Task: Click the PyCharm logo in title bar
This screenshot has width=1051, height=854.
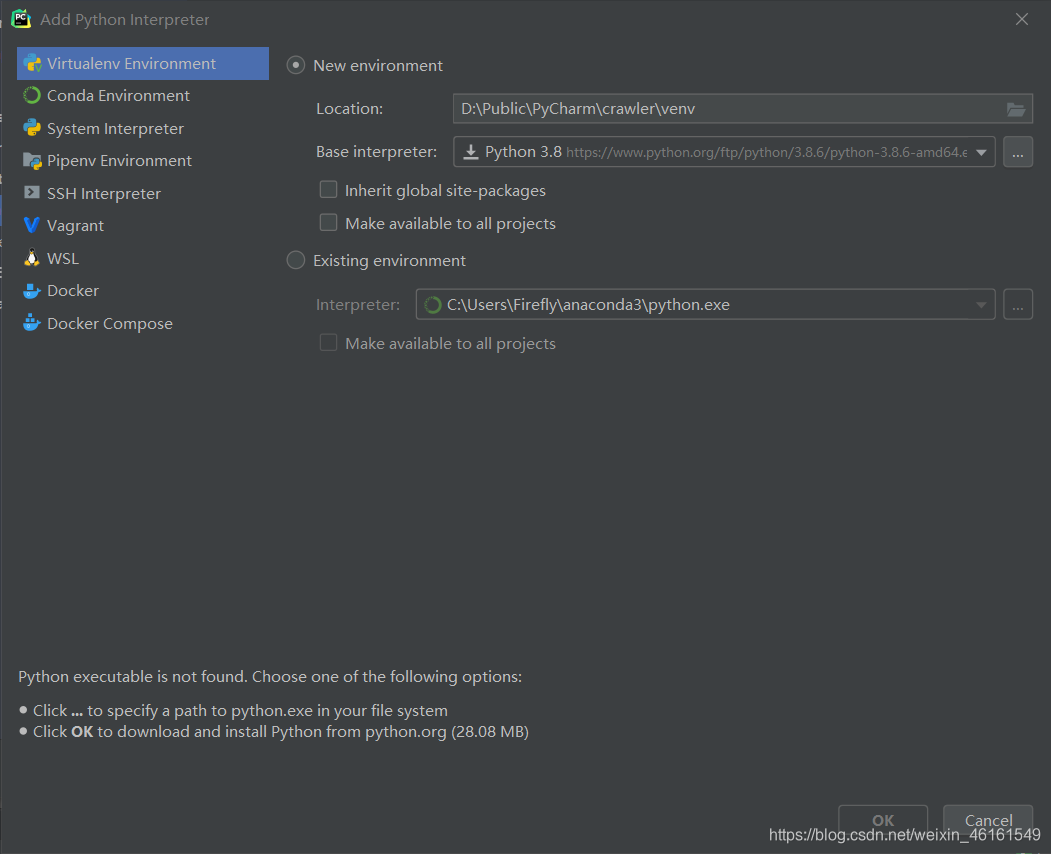Action: 21,19
